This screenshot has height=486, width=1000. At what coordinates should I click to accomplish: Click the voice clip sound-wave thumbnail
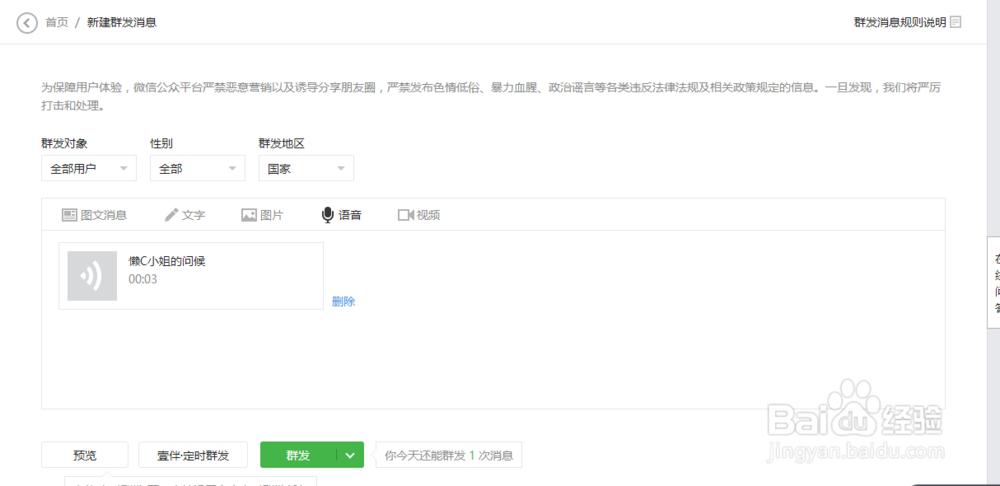[x=92, y=276]
